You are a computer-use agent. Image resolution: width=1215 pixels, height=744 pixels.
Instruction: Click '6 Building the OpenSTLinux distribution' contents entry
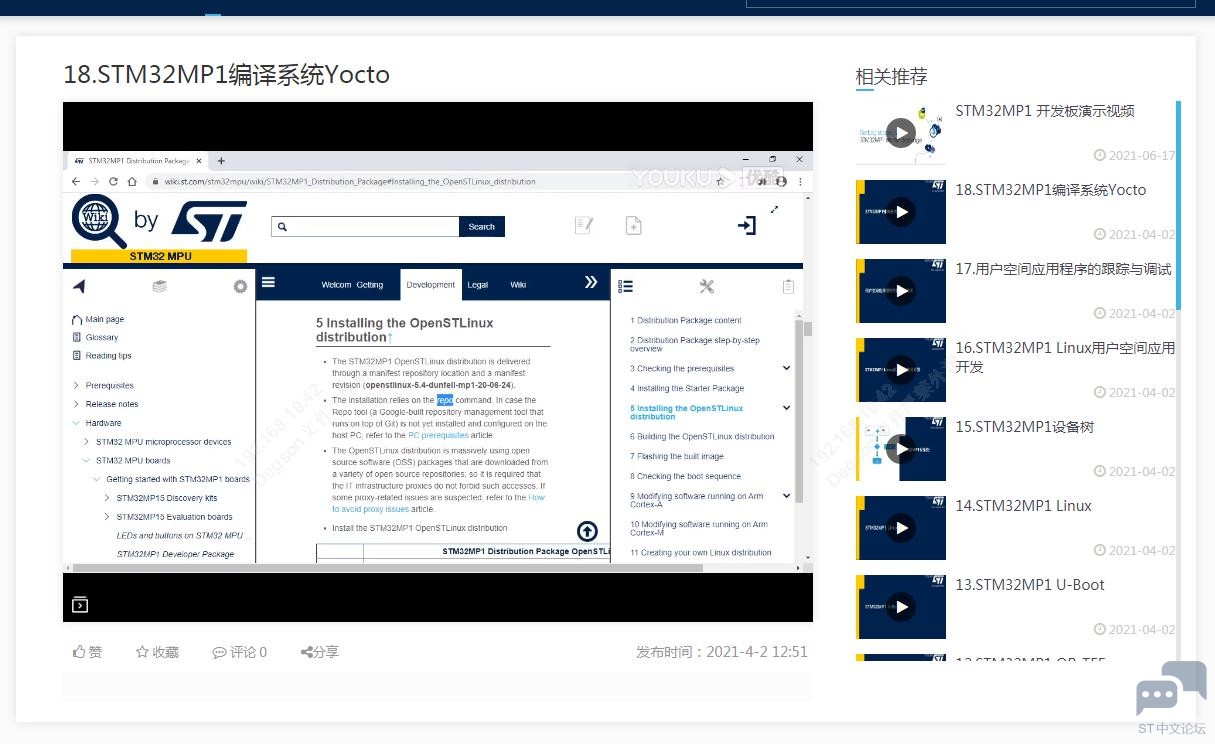pyautogui.click(x=702, y=436)
